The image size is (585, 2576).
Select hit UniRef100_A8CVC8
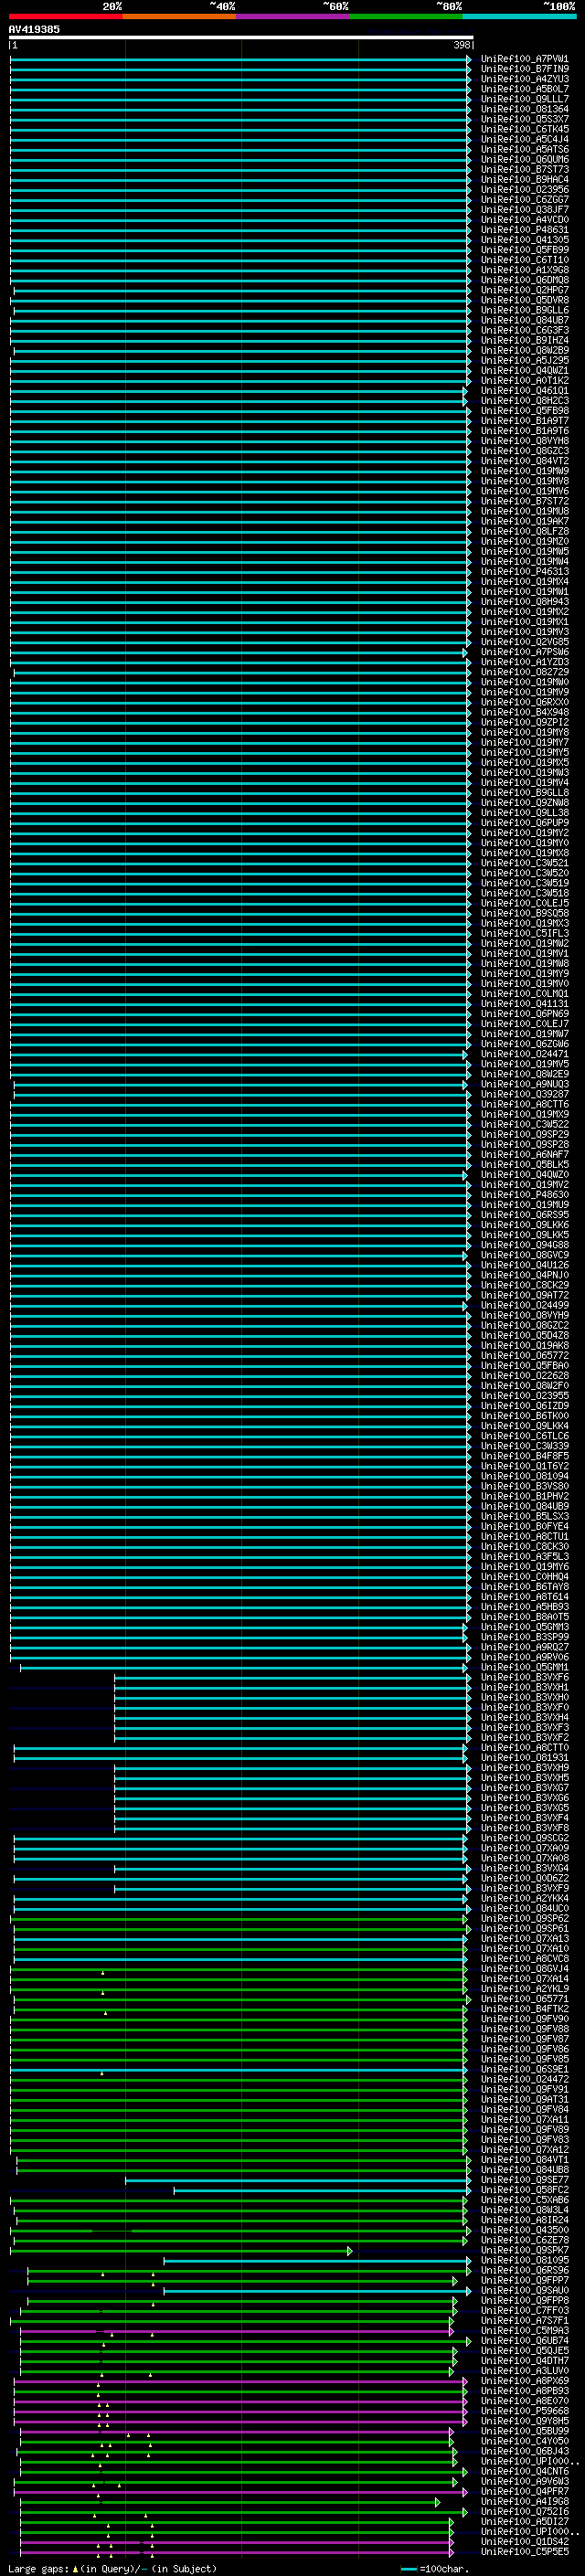(x=524, y=1958)
